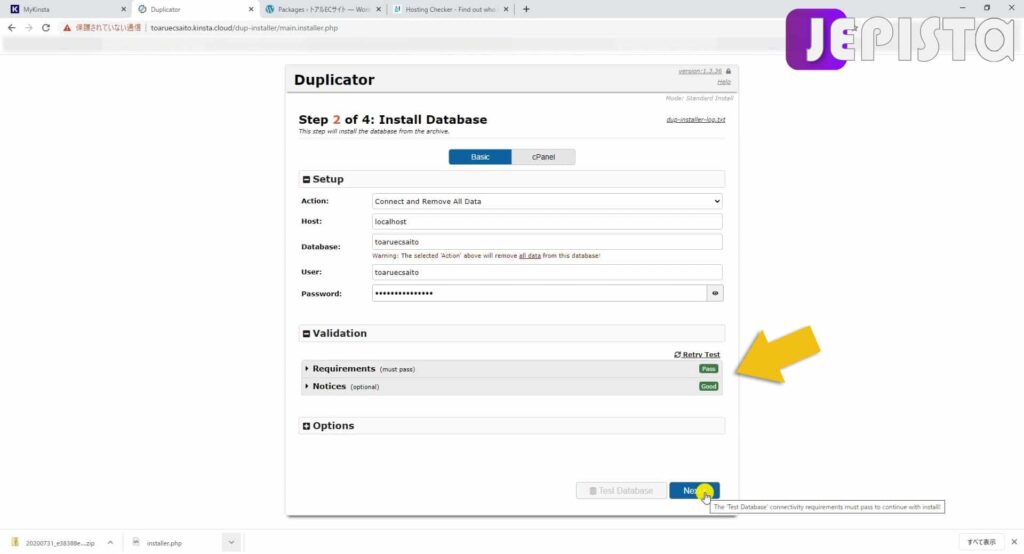Select the Basic mode tab
This screenshot has width=1024, height=554.
[480, 157]
